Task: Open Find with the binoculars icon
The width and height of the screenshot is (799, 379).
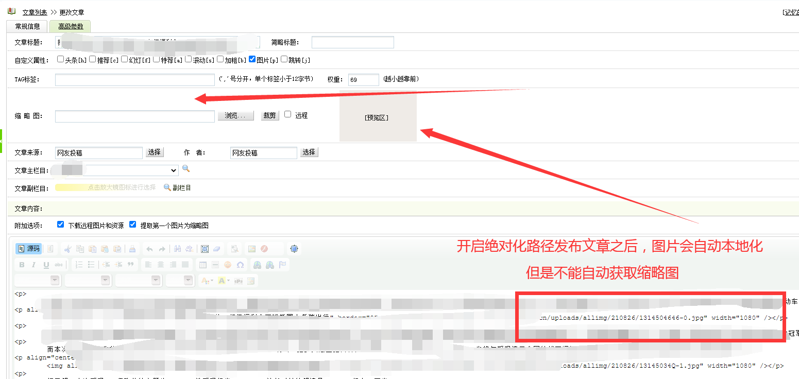Action: pyautogui.click(x=177, y=249)
